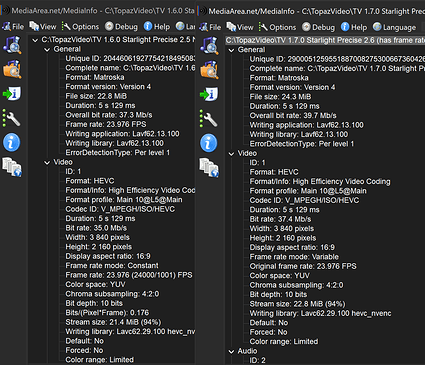The image size is (425, 365).
Task: Select 'Writing library: Lavc62.29.100 hevc_nvenc' row in TV 1.7.0 window
Action: coord(320,313)
